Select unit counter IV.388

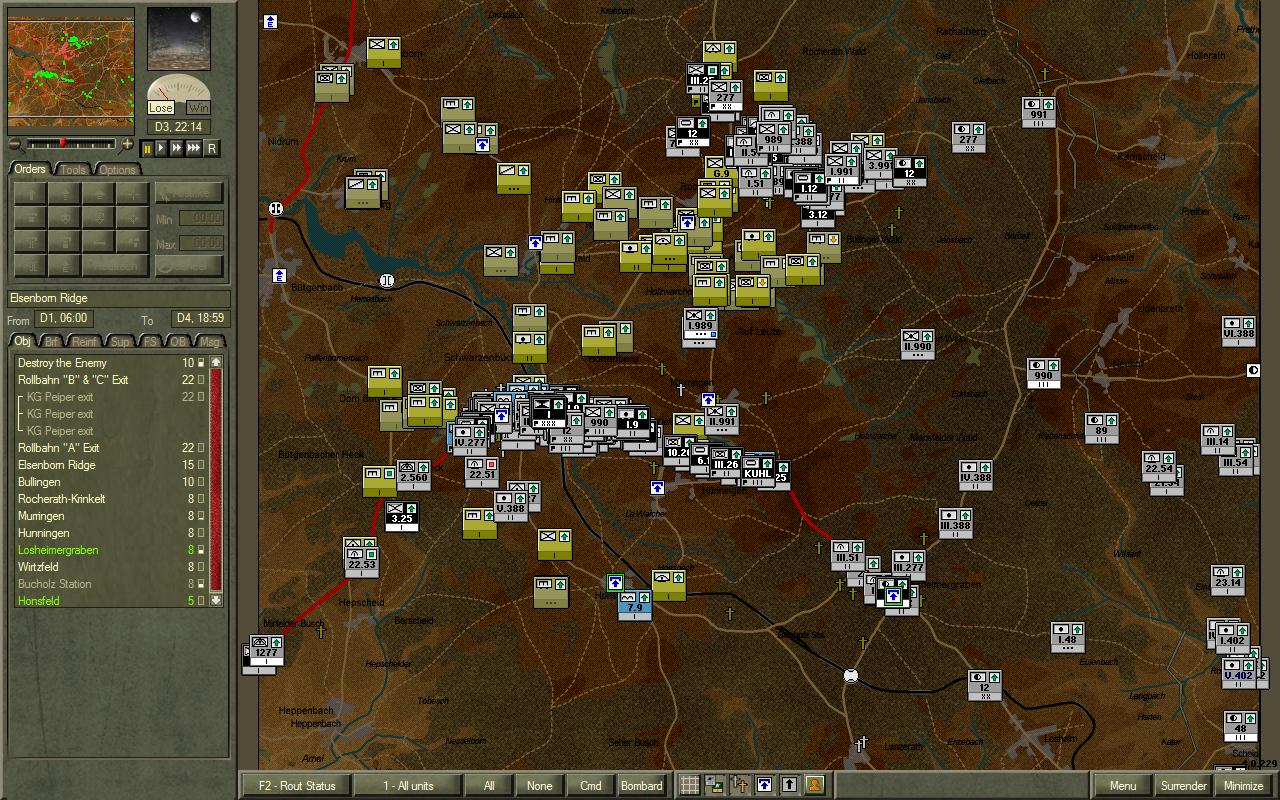975,476
